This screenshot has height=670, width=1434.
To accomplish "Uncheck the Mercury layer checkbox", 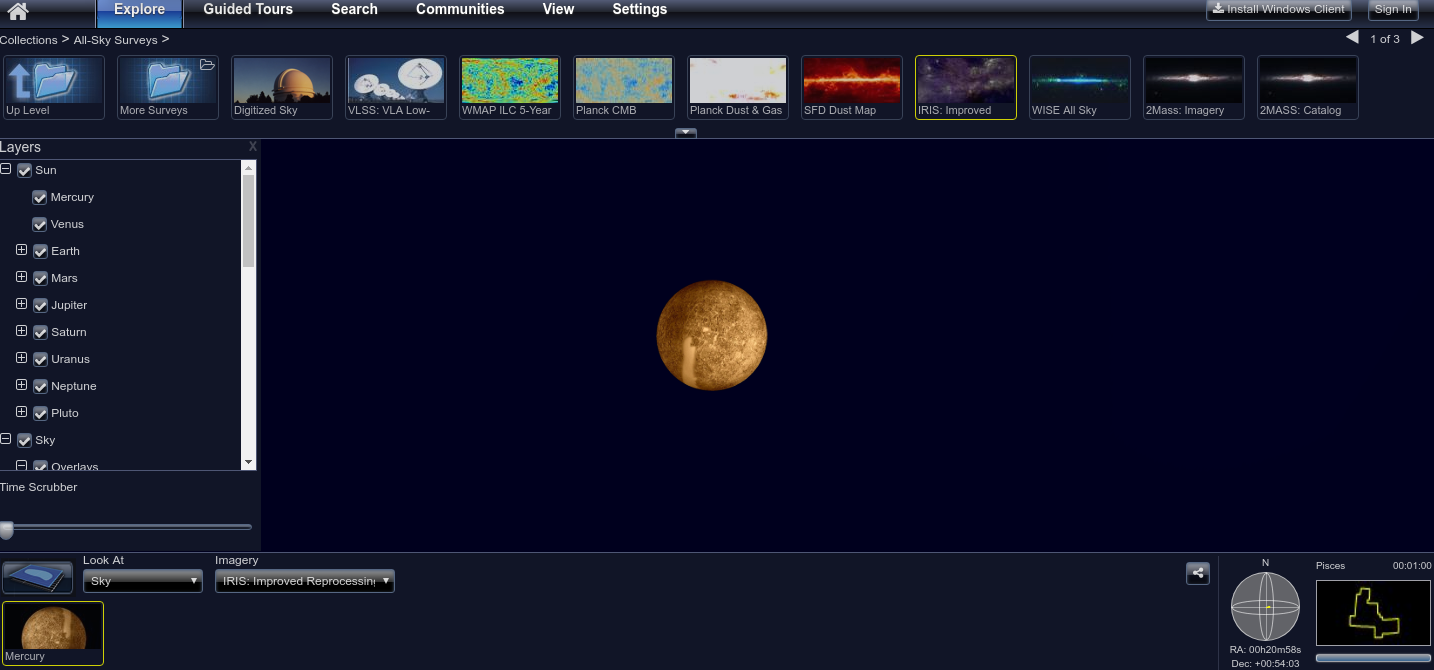I will [x=40, y=197].
